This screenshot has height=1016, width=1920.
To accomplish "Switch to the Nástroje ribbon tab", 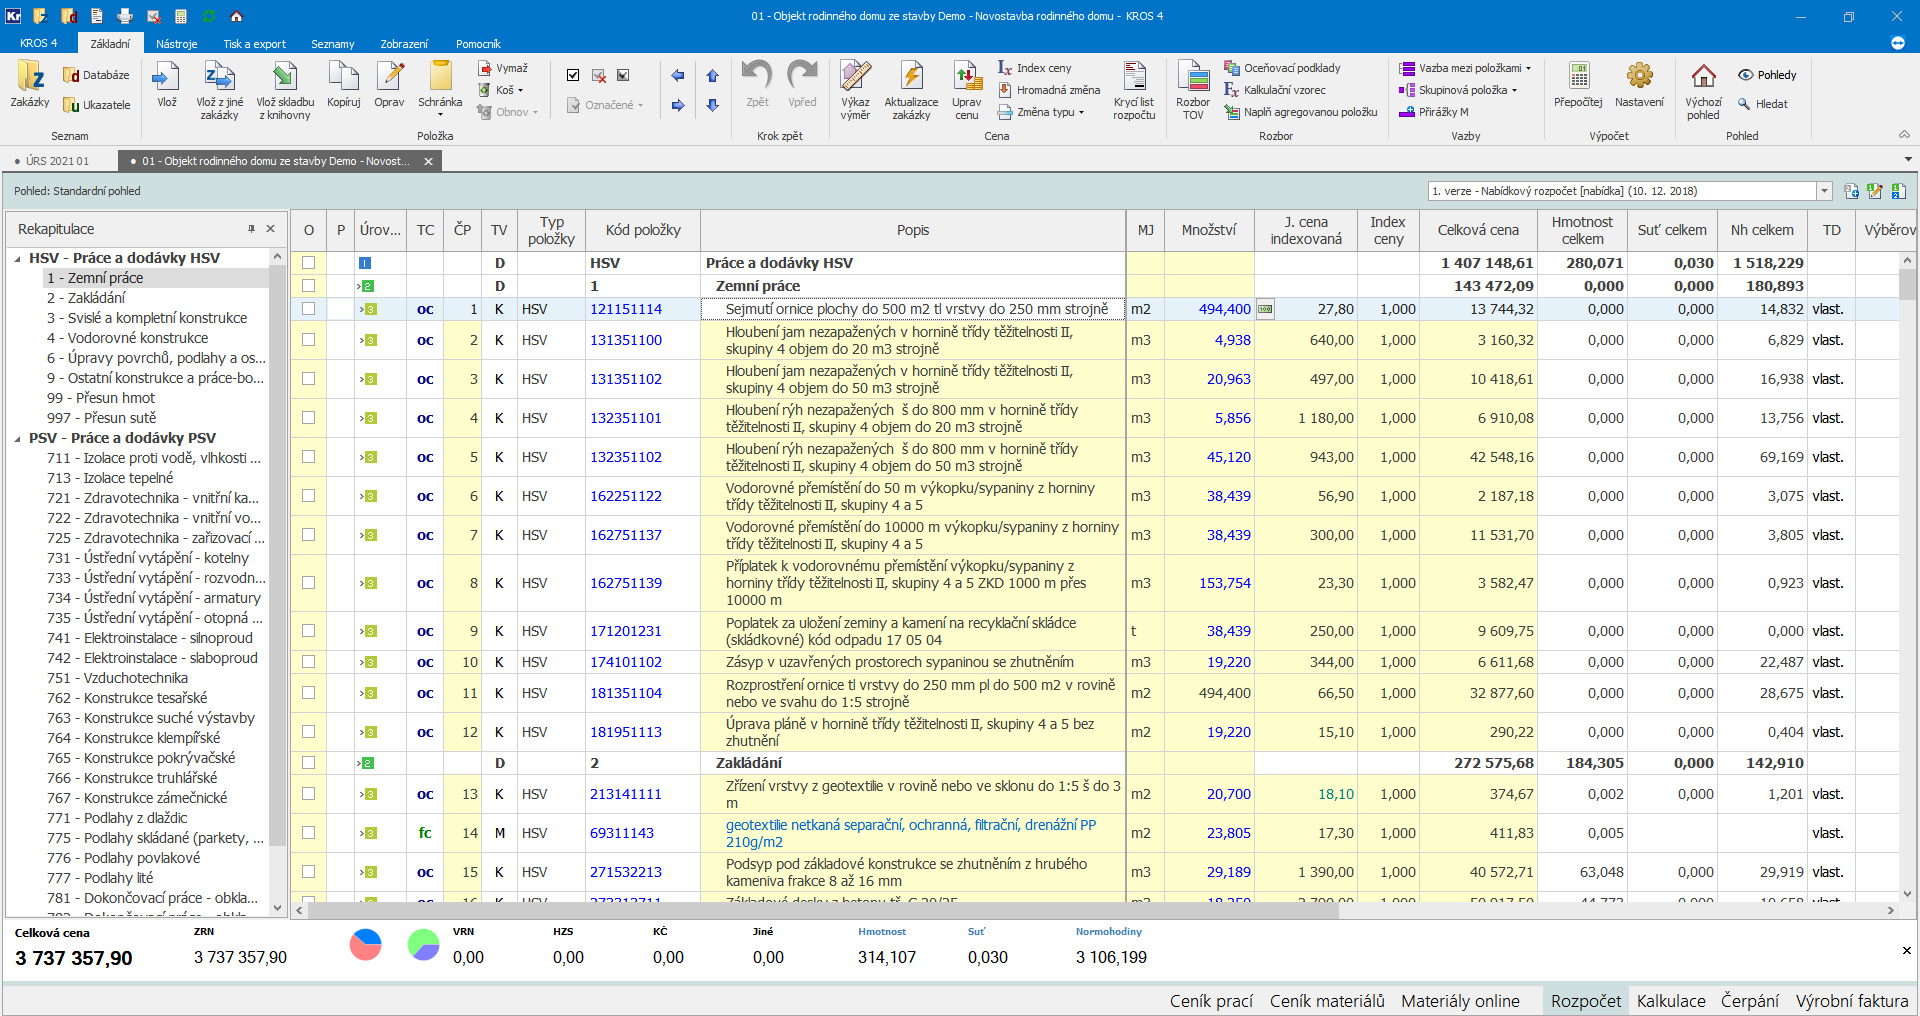I will click(x=176, y=44).
